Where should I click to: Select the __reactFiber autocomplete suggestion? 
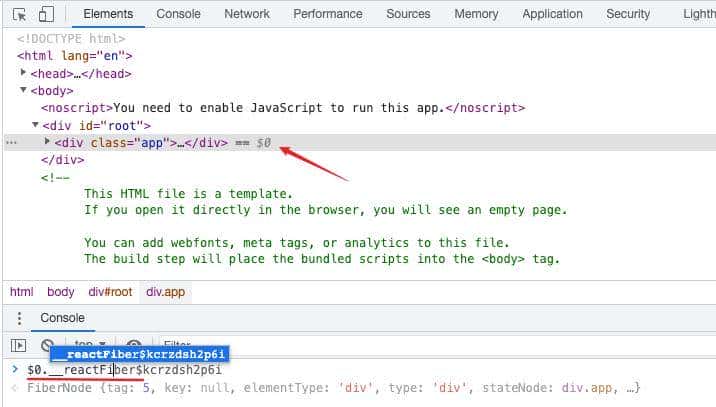(x=141, y=354)
